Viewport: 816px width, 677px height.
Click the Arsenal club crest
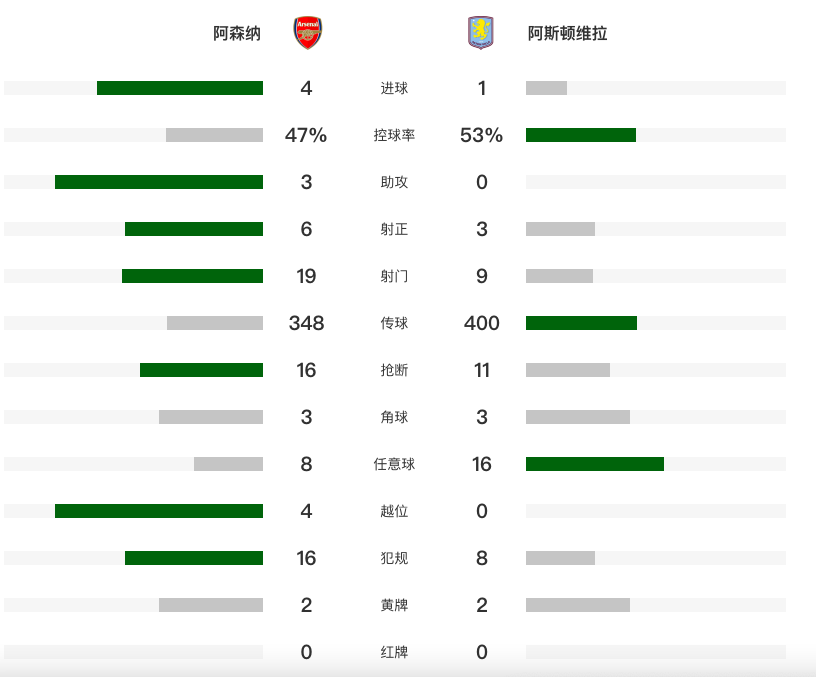click(x=307, y=33)
